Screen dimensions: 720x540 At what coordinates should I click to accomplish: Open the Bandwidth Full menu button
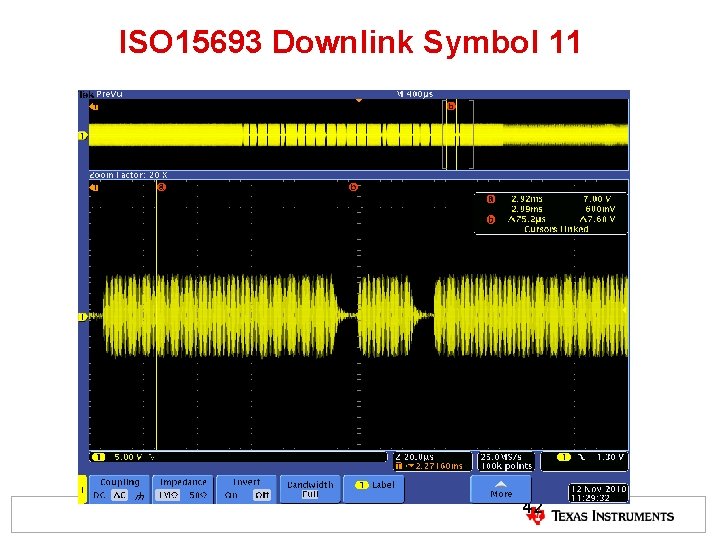310,489
